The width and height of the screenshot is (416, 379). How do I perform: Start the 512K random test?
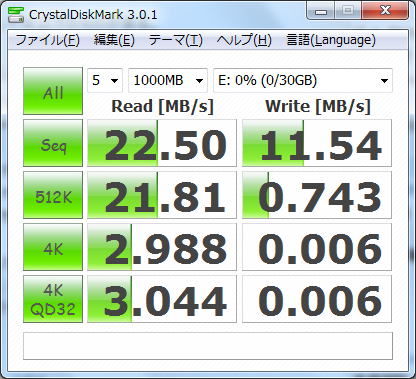53,195
